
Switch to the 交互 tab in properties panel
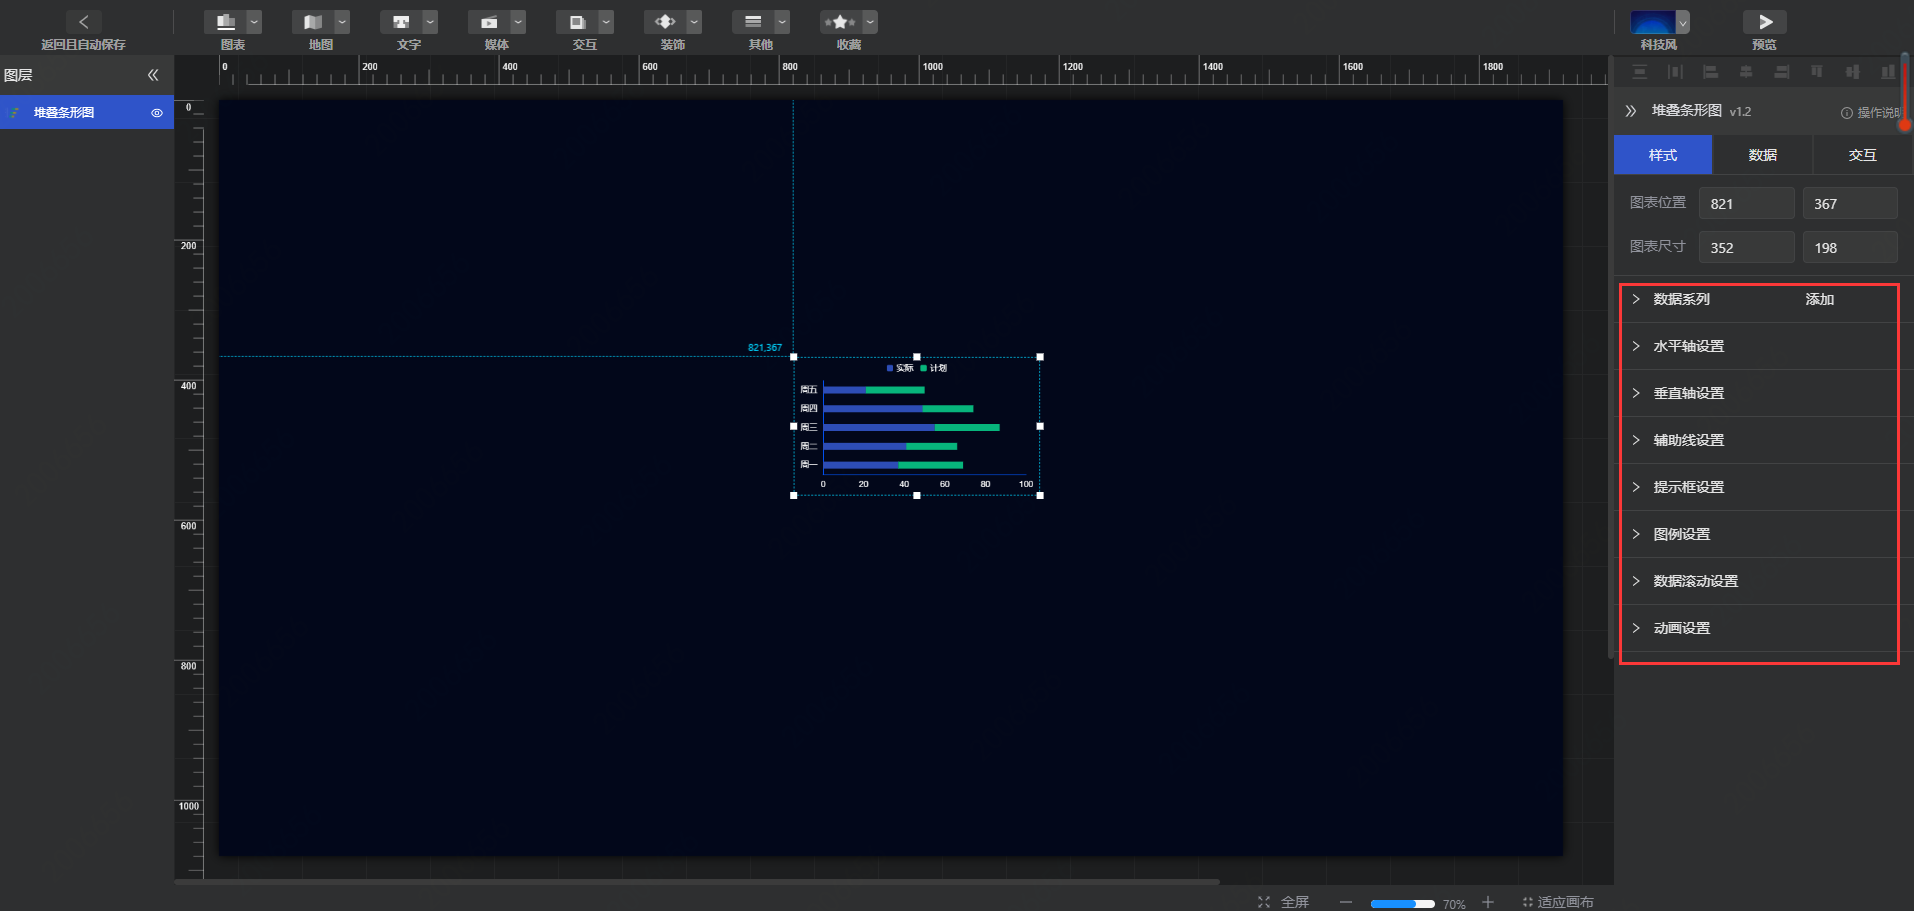1862,155
